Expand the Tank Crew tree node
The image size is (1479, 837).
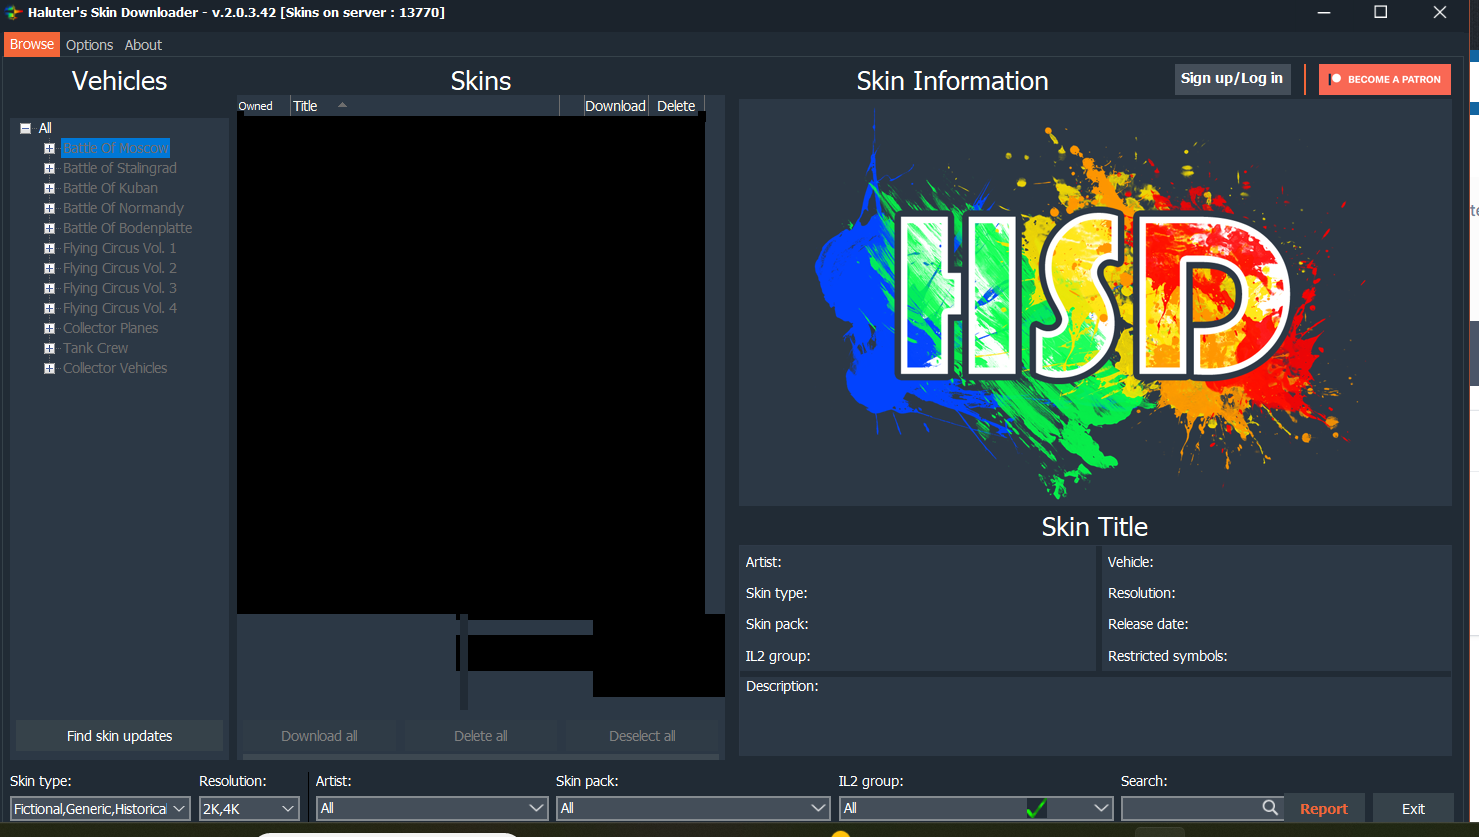[x=49, y=348]
